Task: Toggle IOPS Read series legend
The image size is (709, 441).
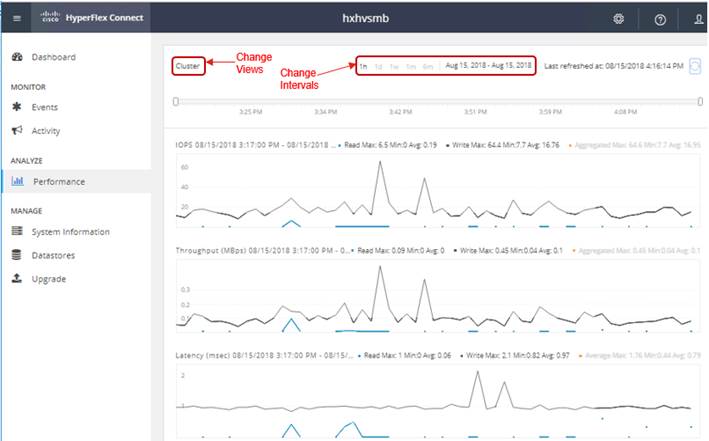Action: pos(388,145)
